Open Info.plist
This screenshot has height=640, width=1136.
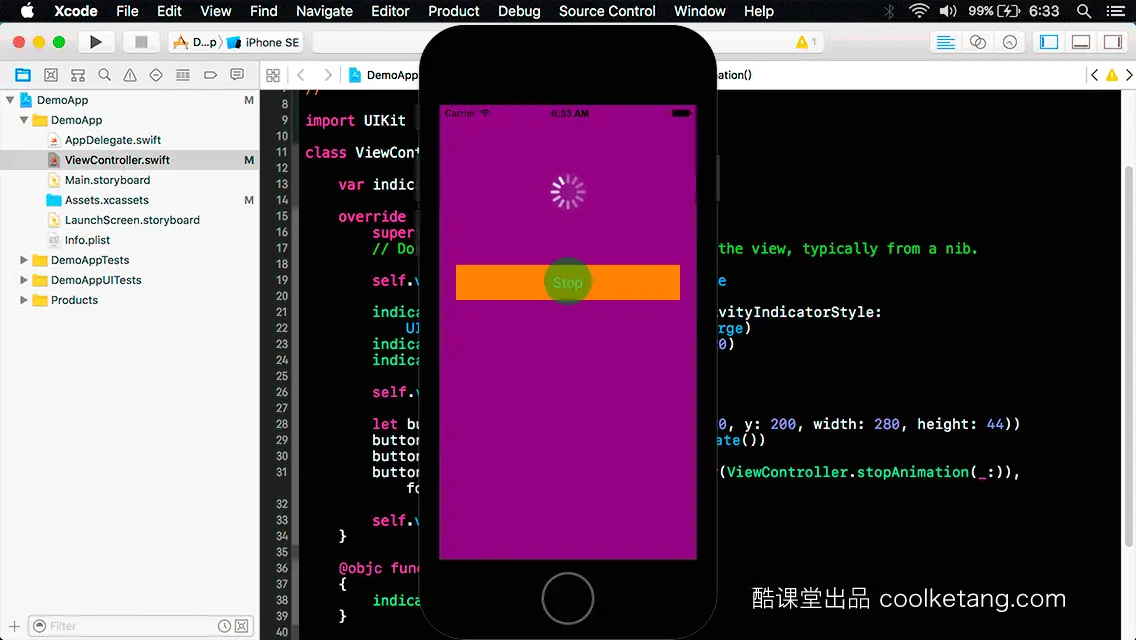point(87,240)
